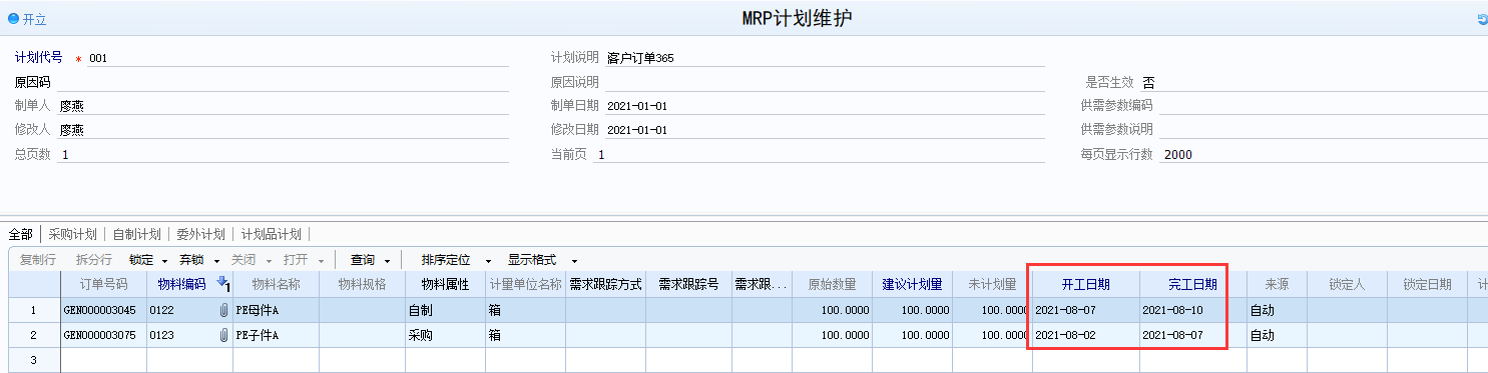Click the 建议计划量 column header
1488x373 pixels.
[x=912, y=284]
